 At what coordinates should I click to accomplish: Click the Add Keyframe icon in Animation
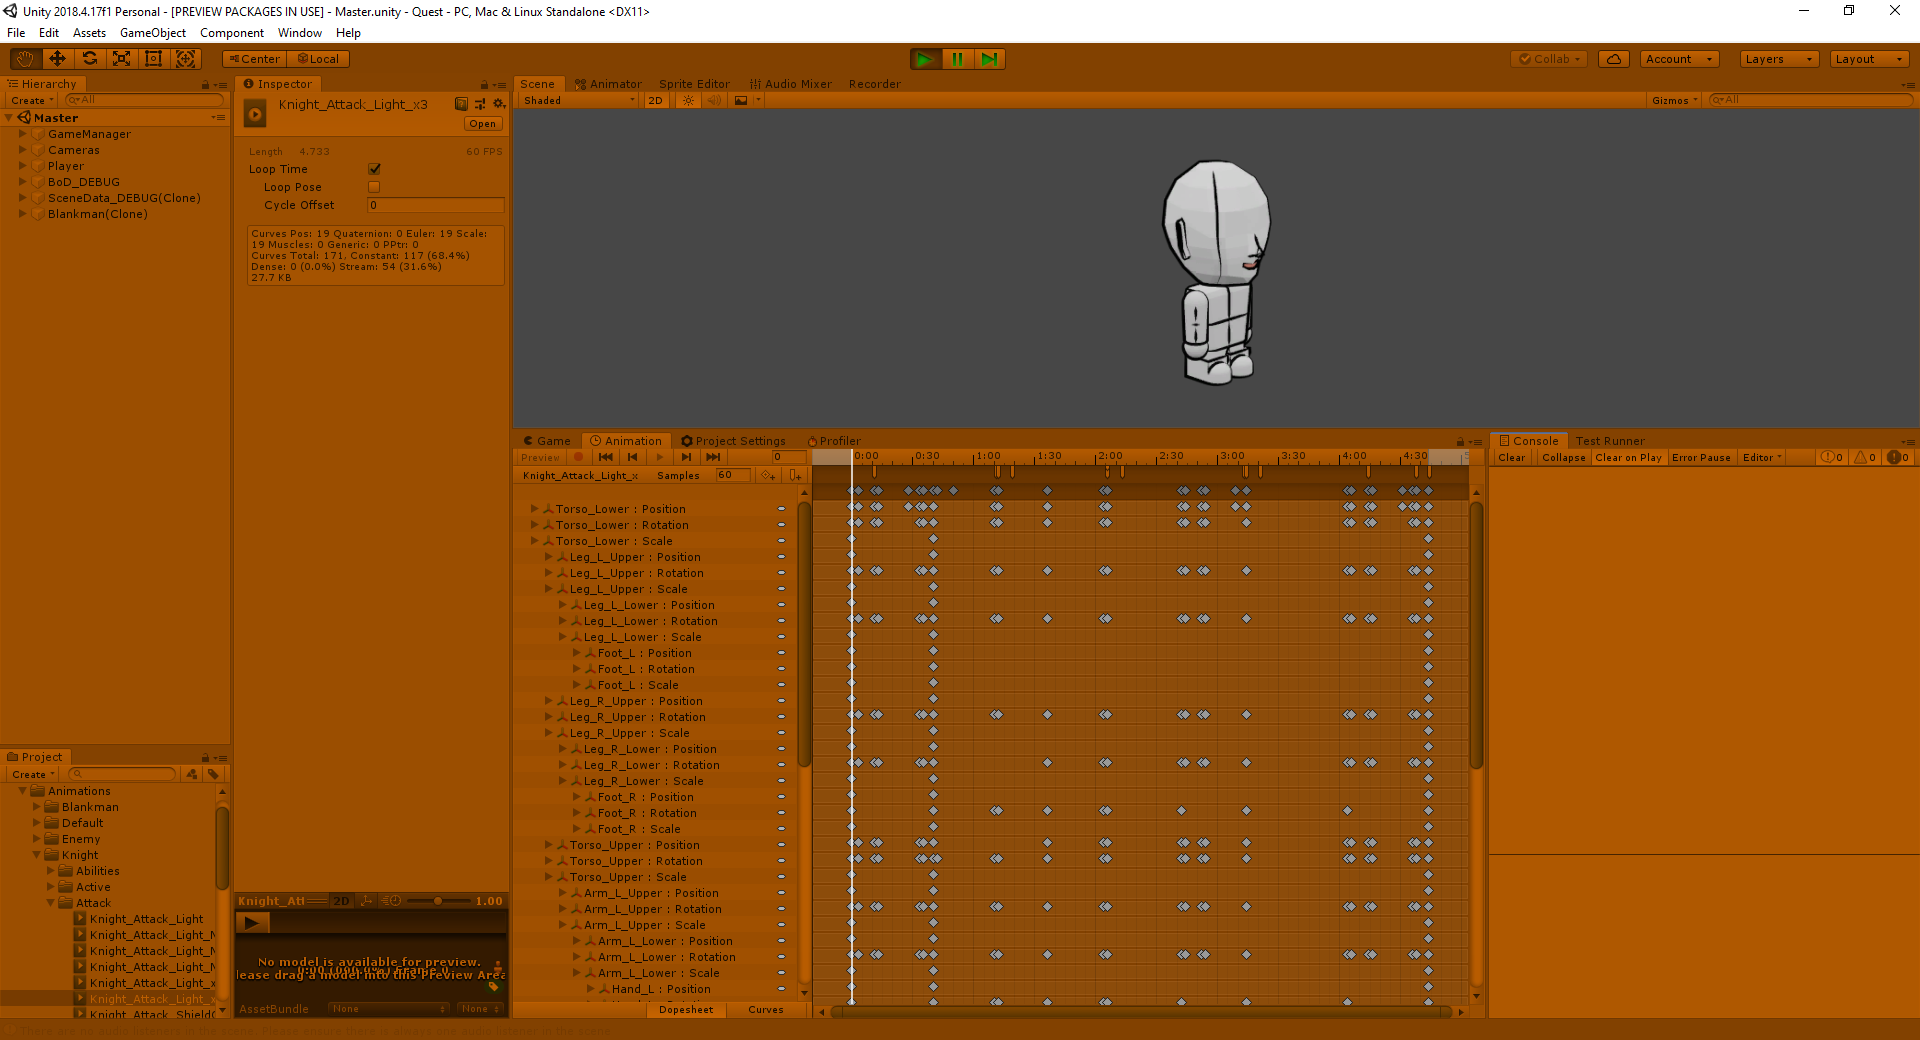click(768, 475)
